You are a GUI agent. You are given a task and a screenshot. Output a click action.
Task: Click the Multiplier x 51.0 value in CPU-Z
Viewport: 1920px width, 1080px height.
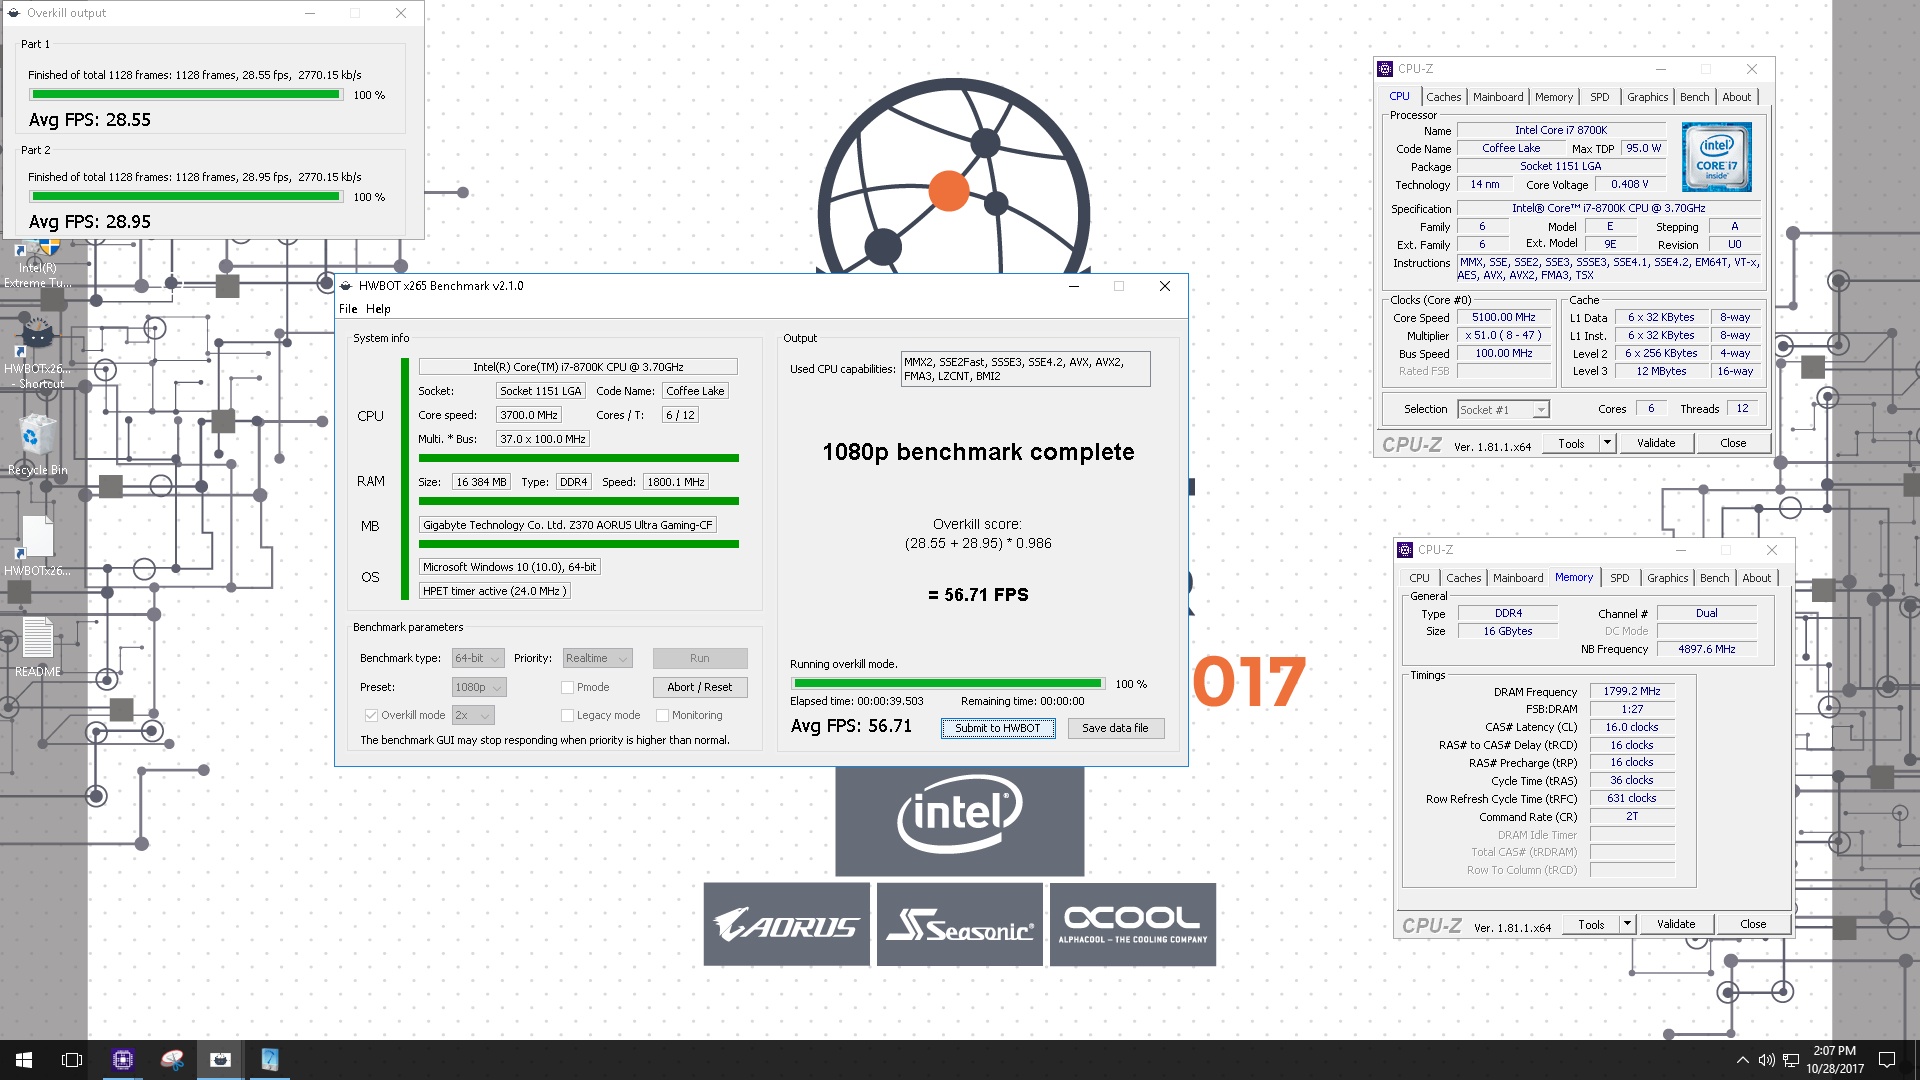click(x=1503, y=335)
